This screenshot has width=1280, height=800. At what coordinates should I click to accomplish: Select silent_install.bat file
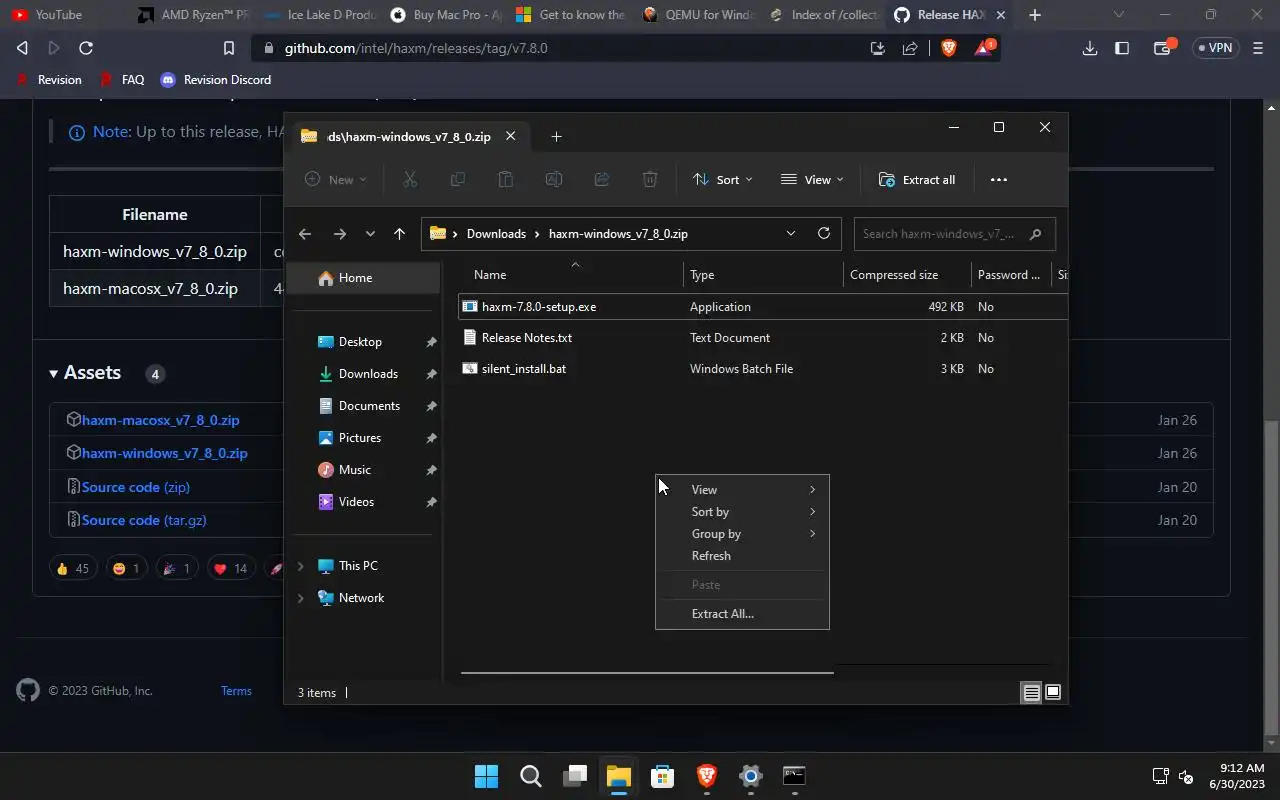pyautogui.click(x=763, y=369)
